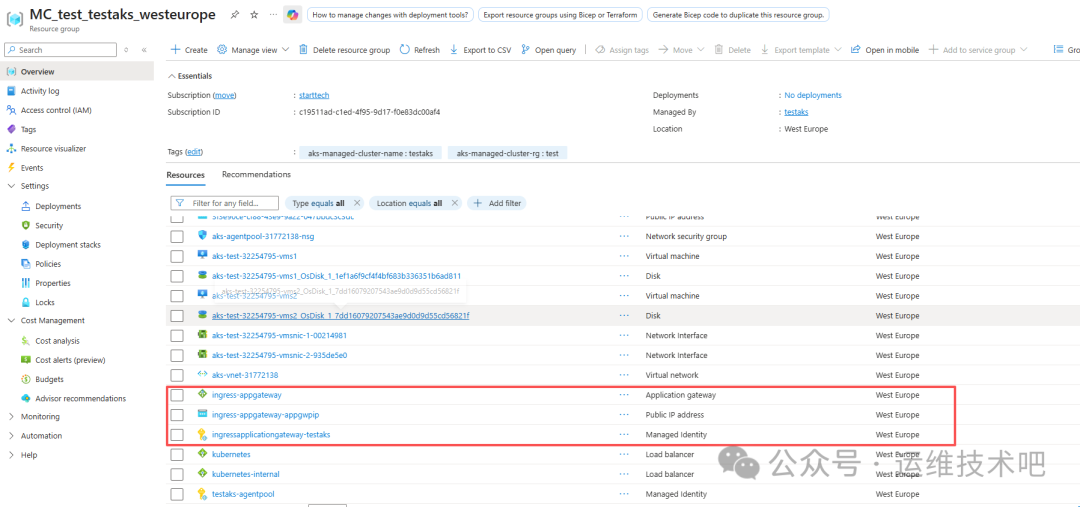The height and width of the screenshot is (507, 1080).
Task: Click the testaks Managed By link
Action: [x=796, y=112]
